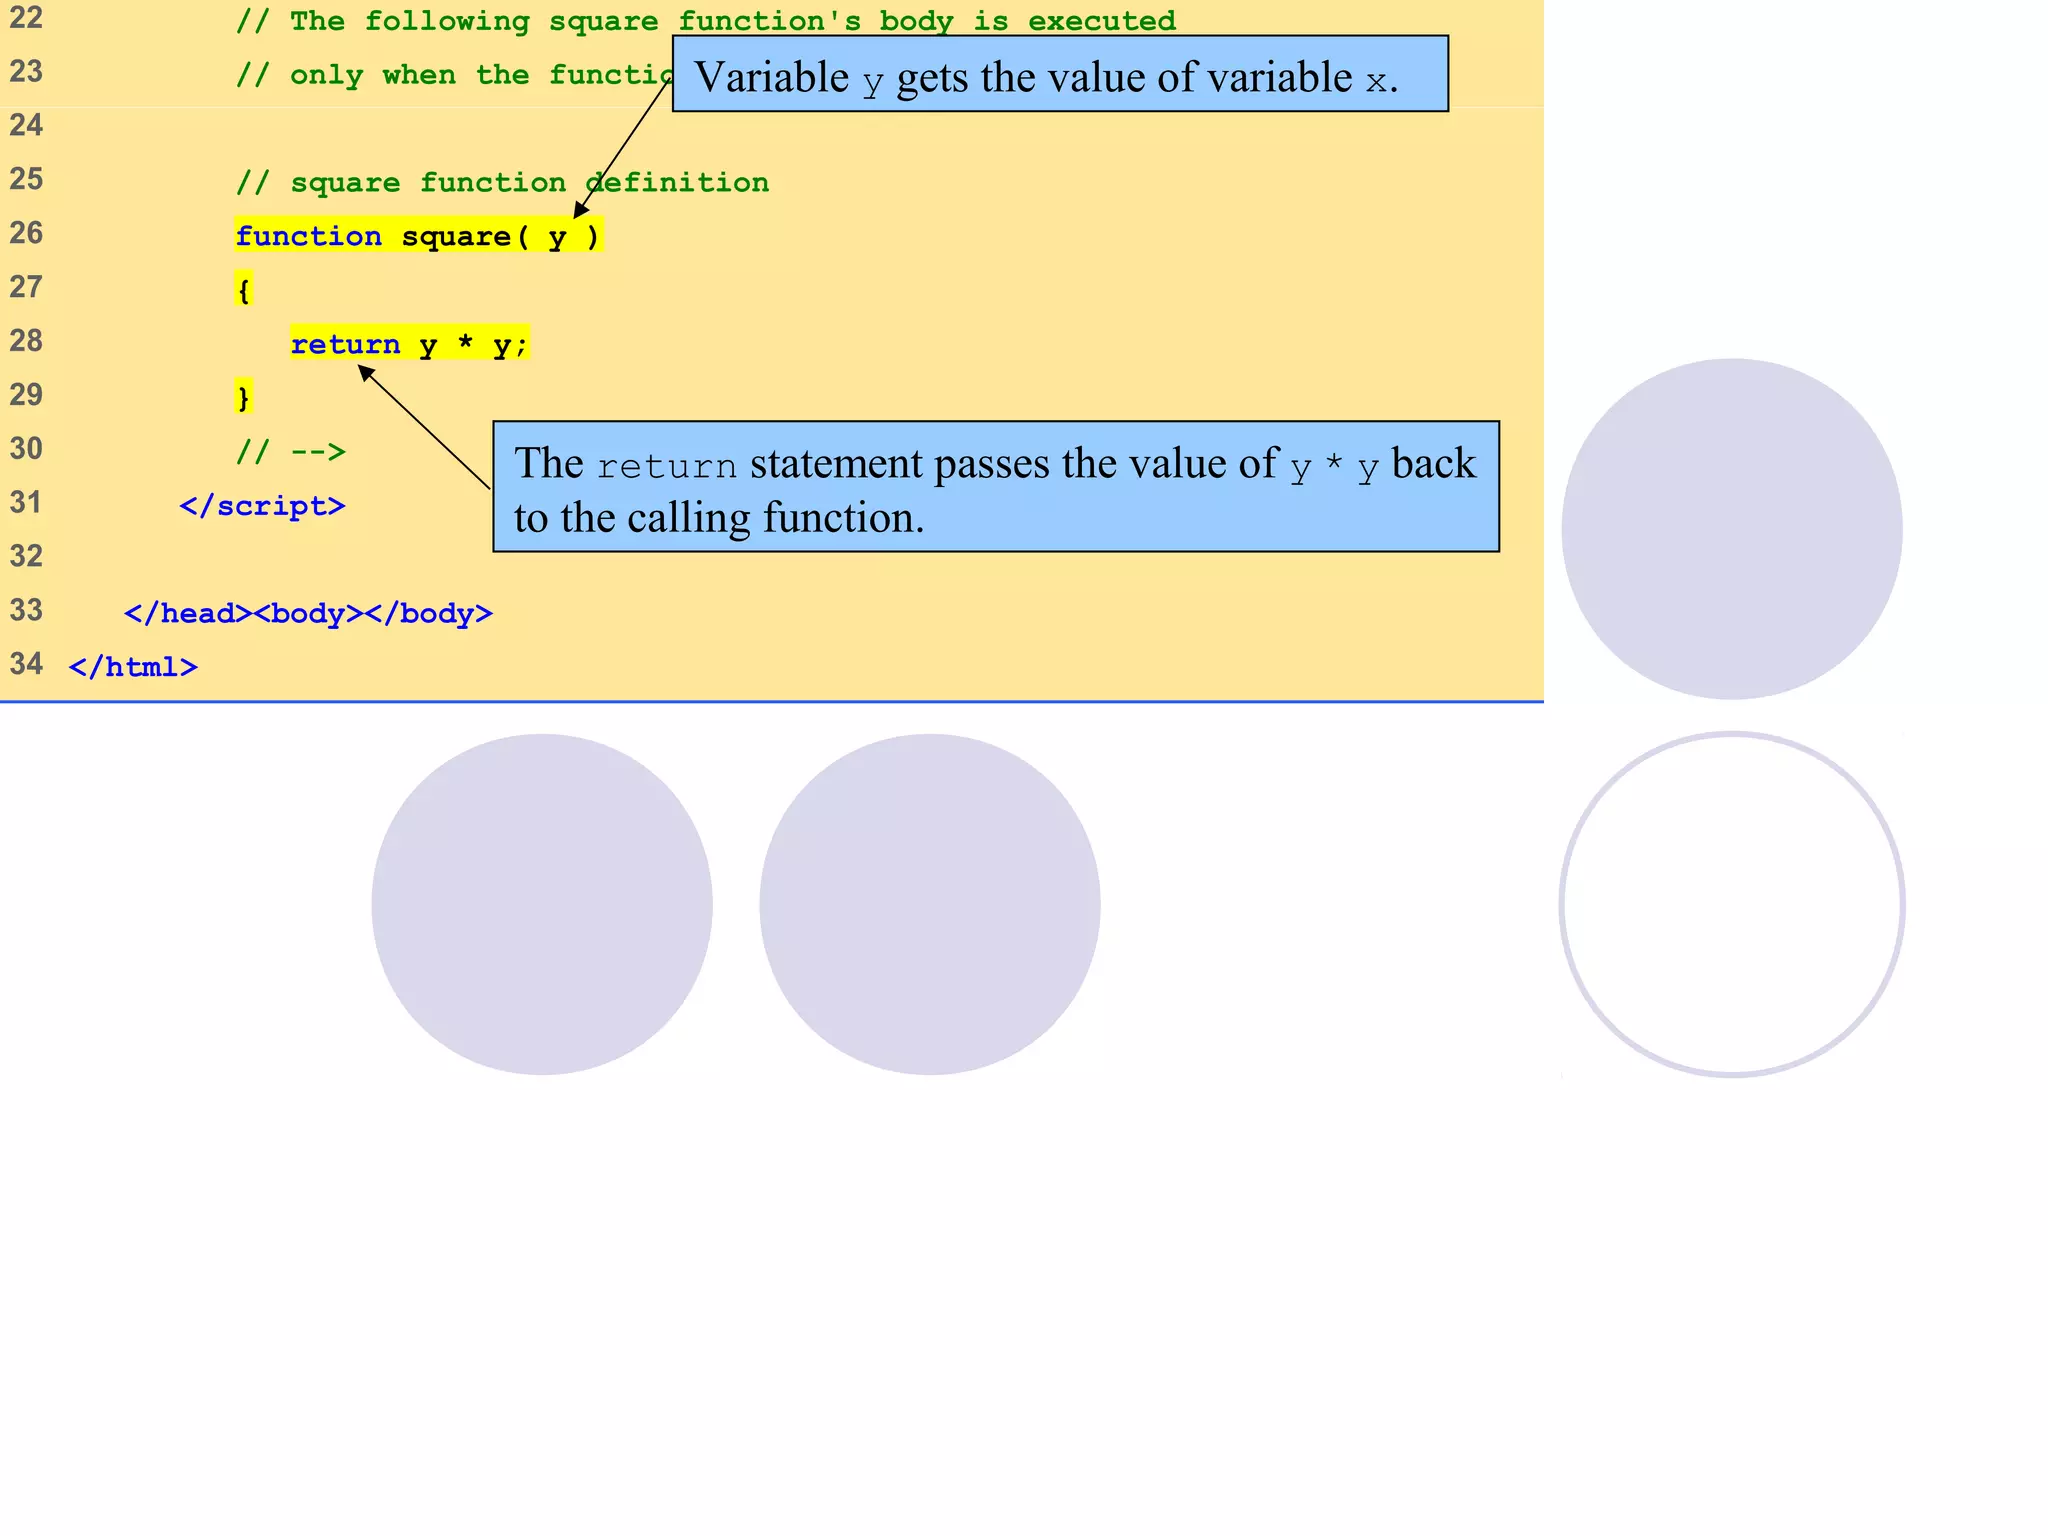Click the 'Variable y gets the value' callout
The height and width of the screenshot is (1536, 2048).
coord(1060,74)
